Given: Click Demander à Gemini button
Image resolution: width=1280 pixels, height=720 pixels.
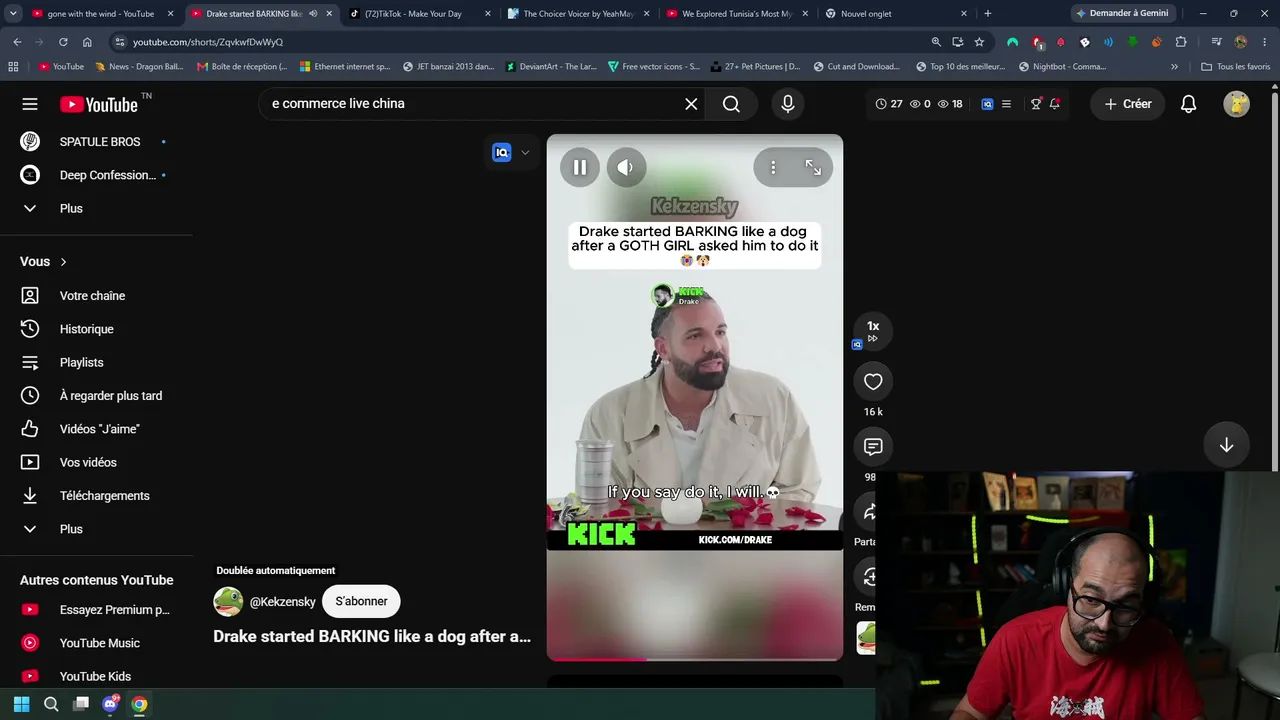Looking at the screenshot, I should click(1122, 14).
